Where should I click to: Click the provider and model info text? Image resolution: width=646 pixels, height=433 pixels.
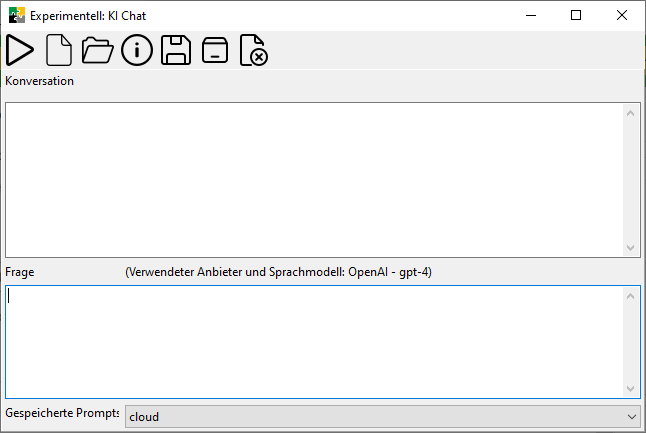coord(278,272)
